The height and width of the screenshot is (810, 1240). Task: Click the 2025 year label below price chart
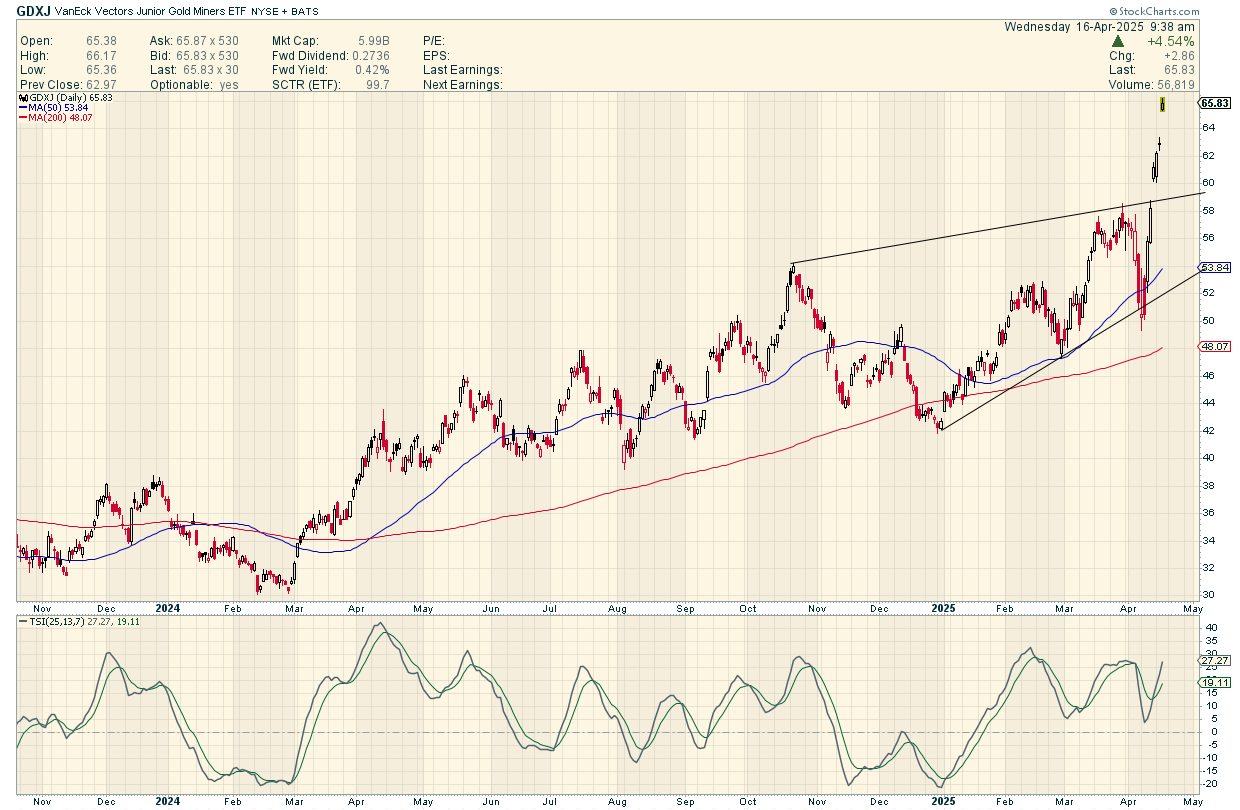tap(944, 607)
